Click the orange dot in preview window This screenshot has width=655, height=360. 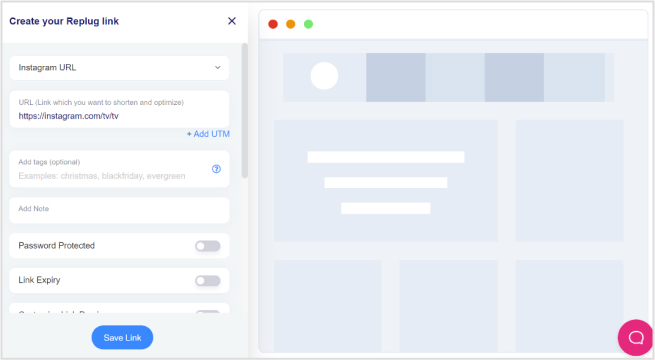coord(291,24)
